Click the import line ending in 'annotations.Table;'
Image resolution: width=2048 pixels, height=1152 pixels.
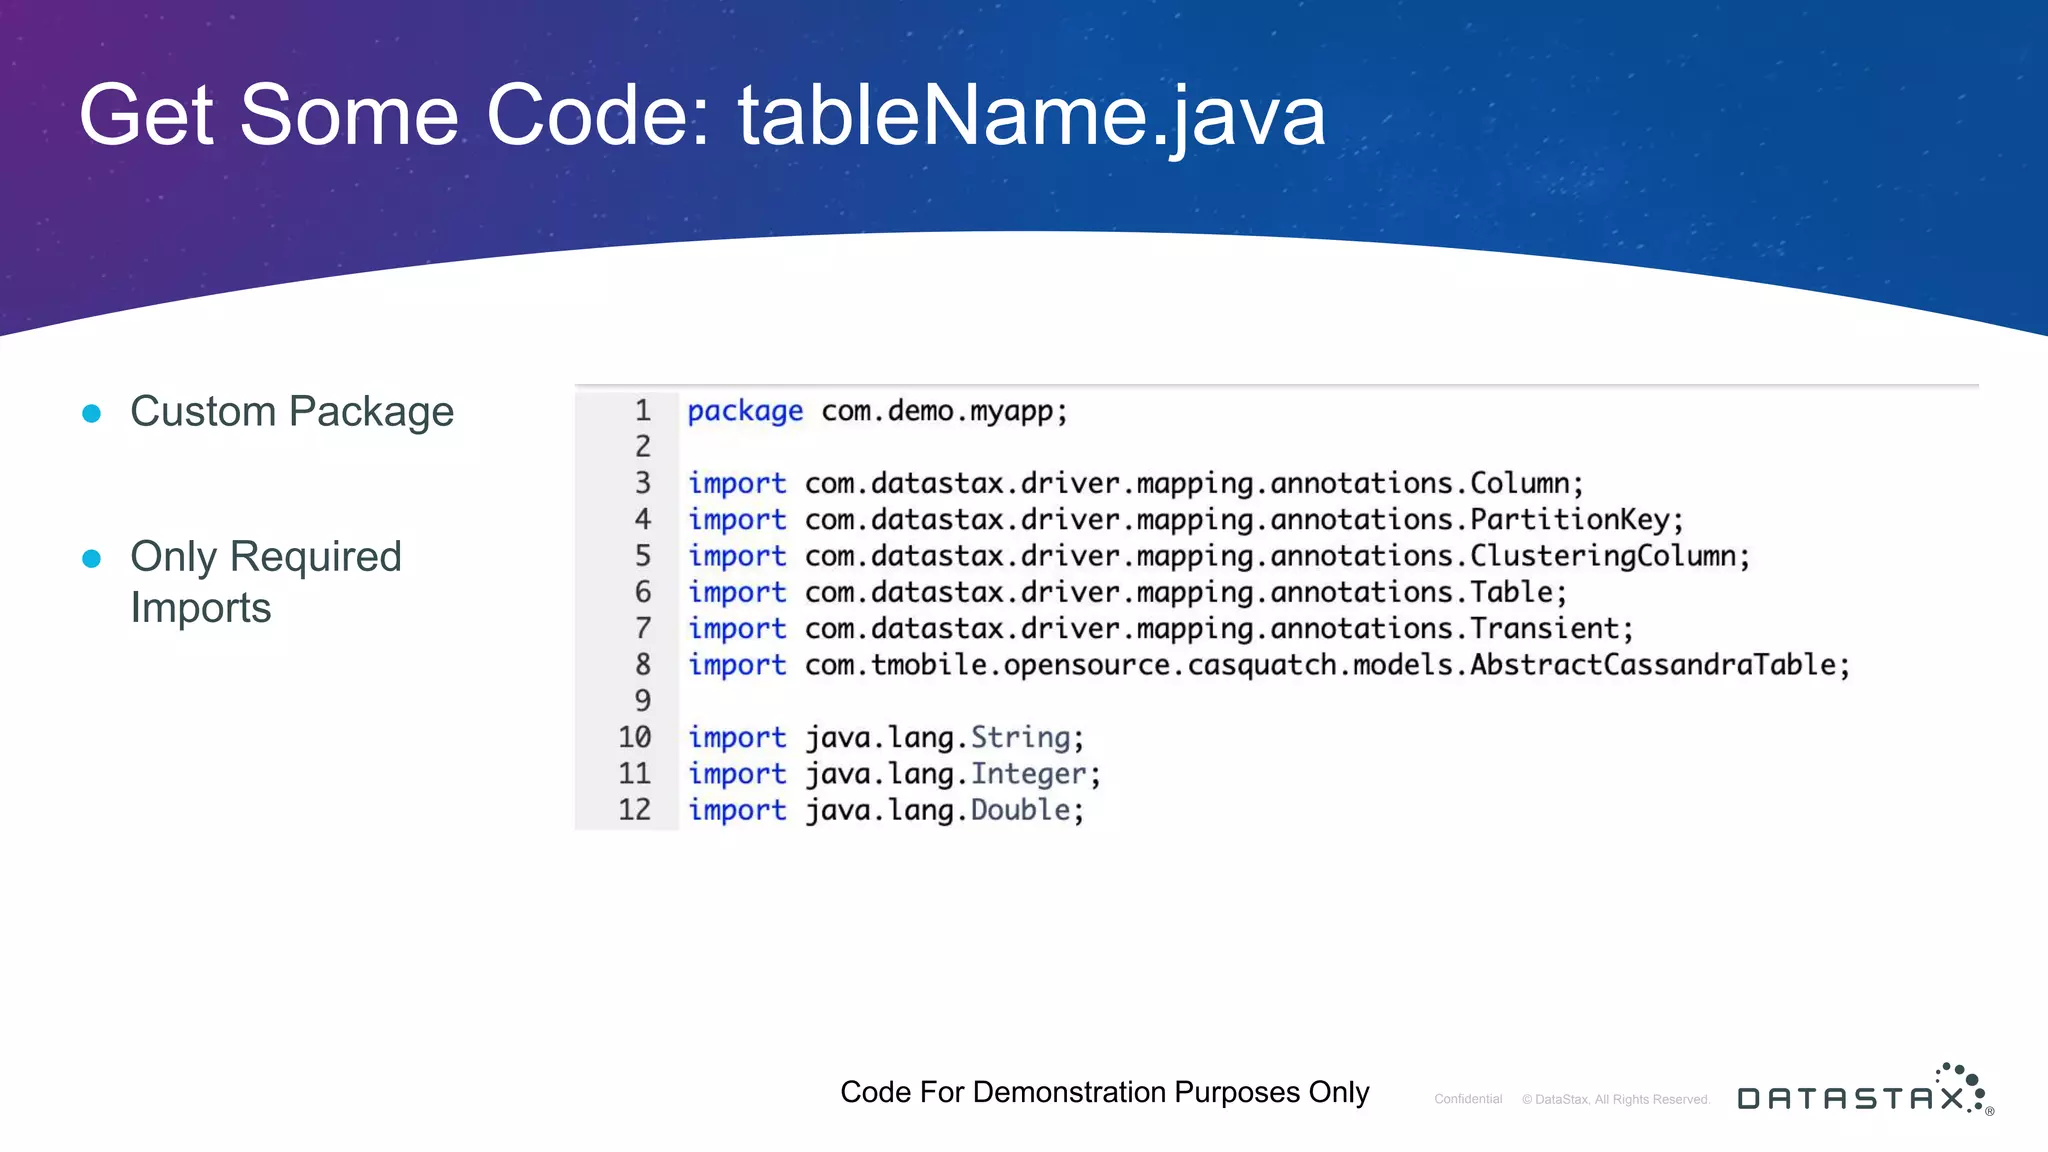1127,593
